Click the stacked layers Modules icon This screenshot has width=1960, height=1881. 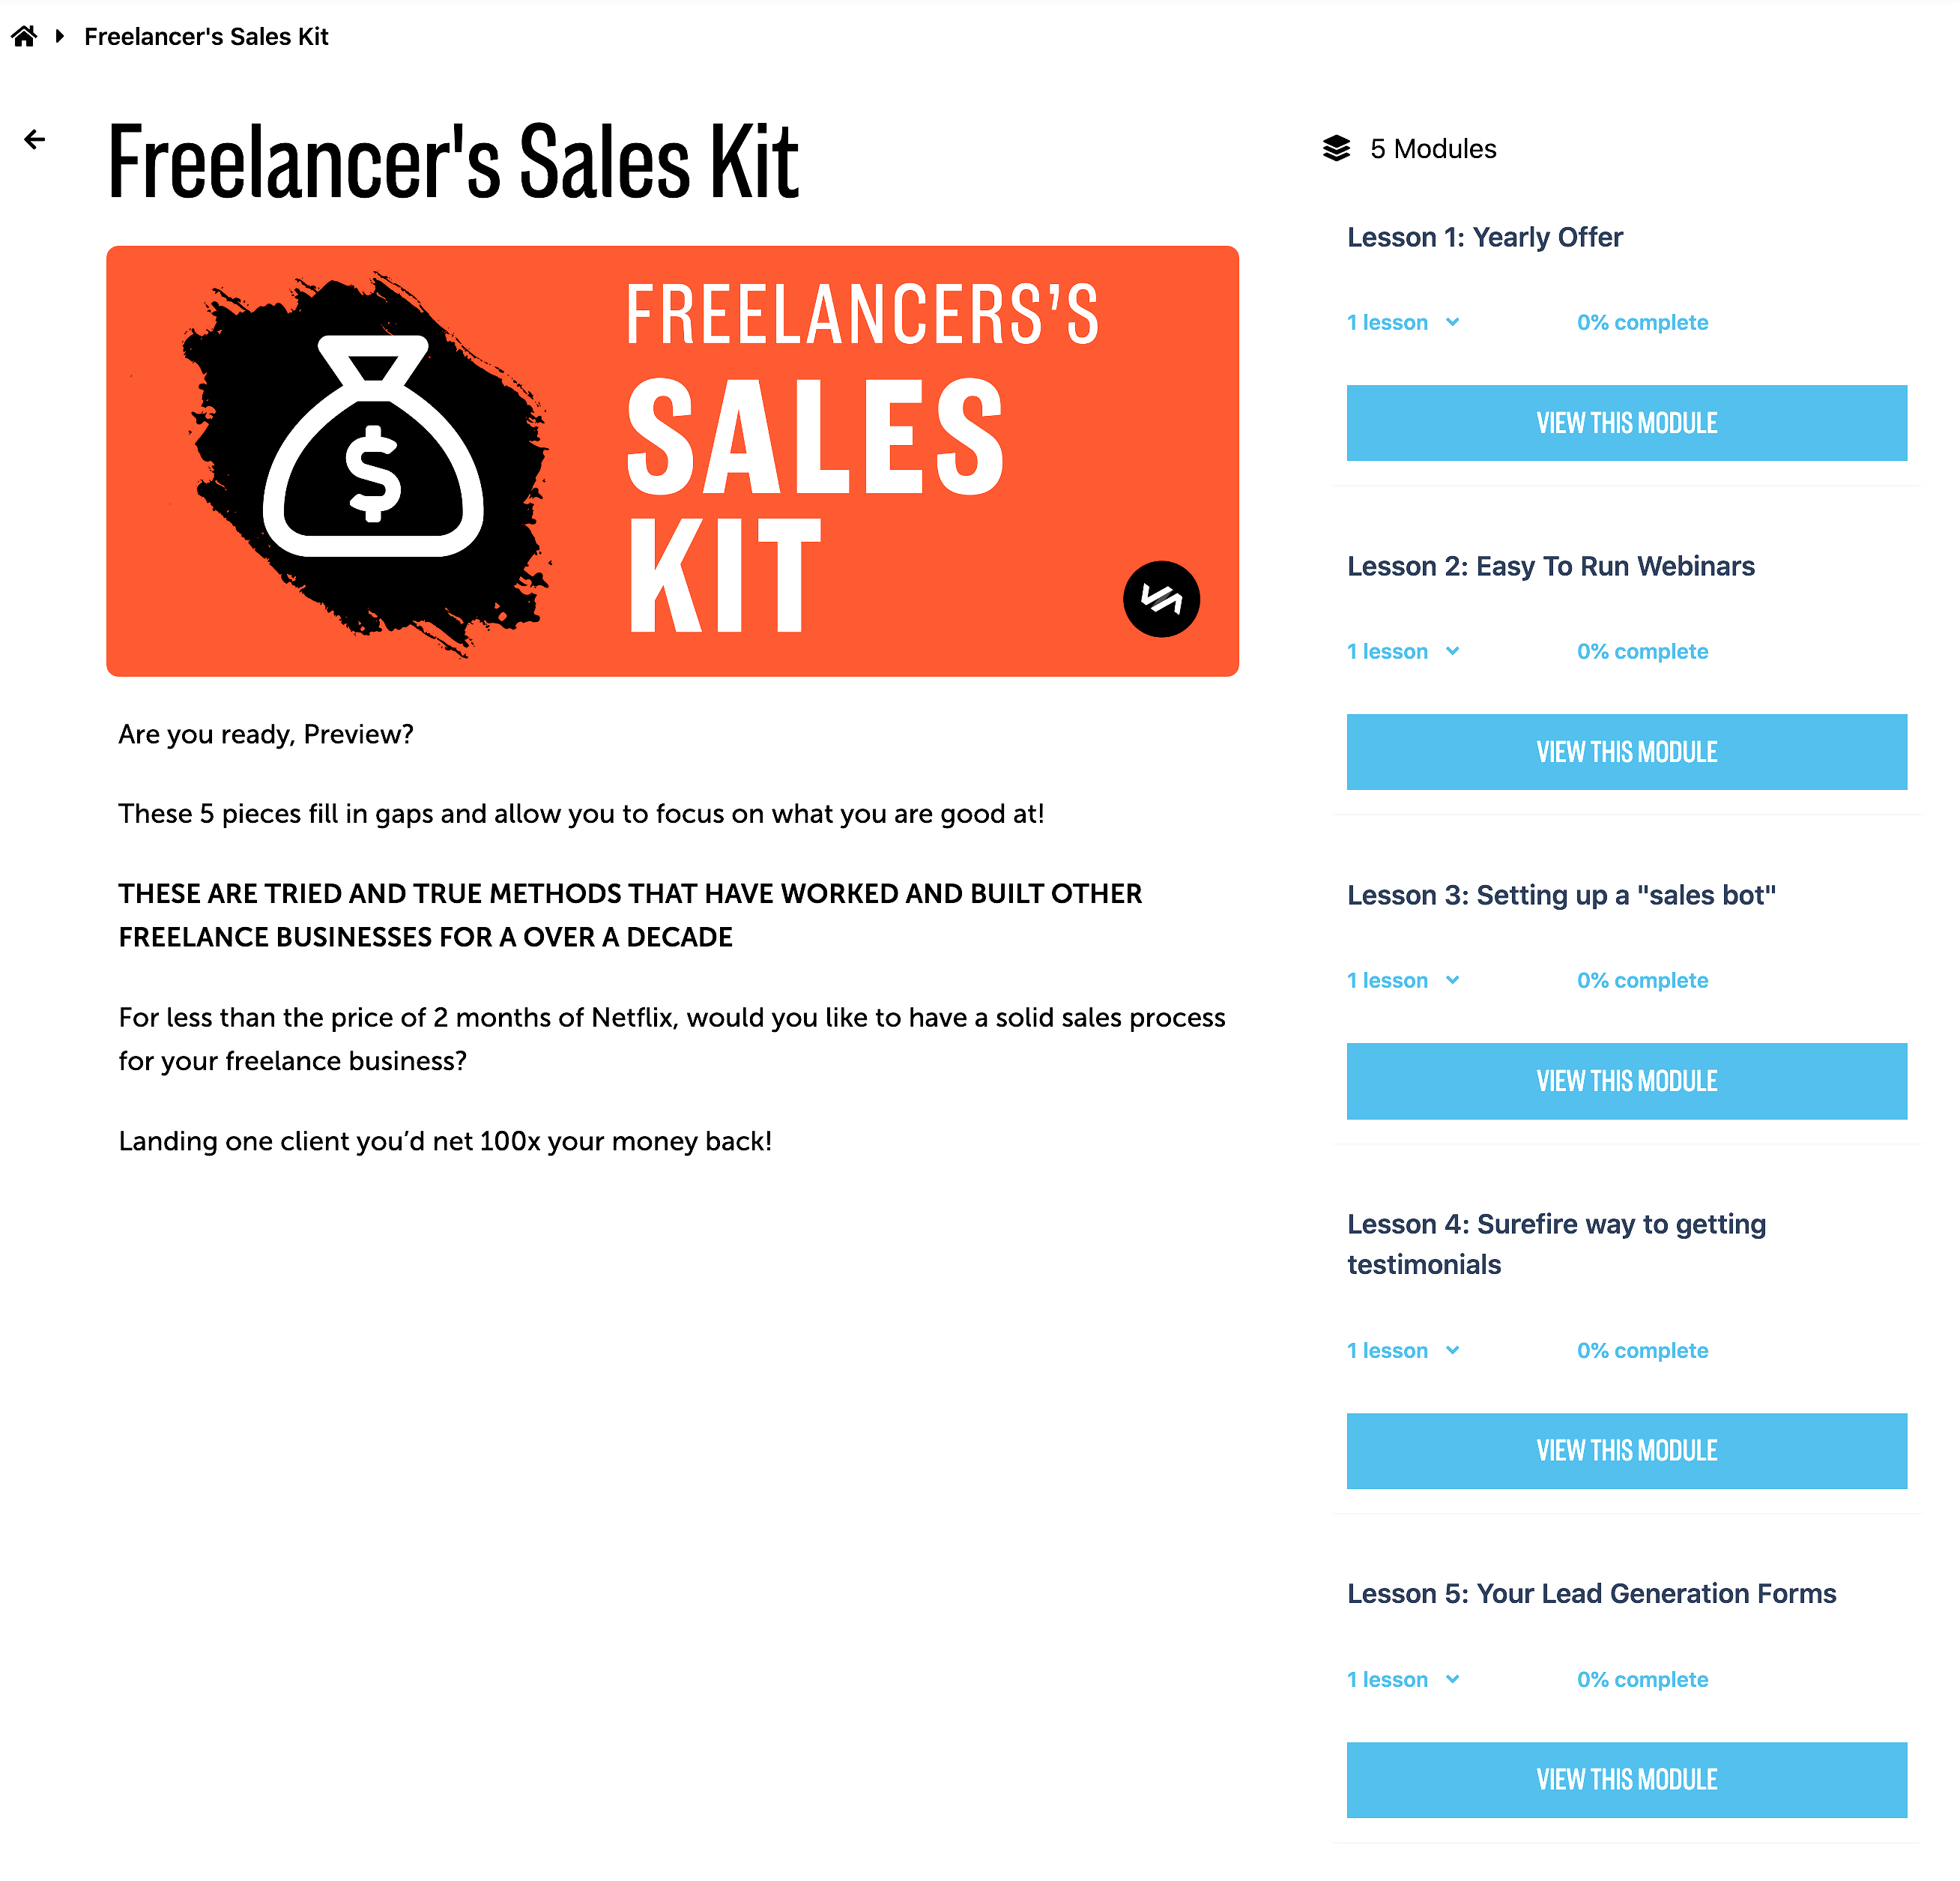[1337, 149]
